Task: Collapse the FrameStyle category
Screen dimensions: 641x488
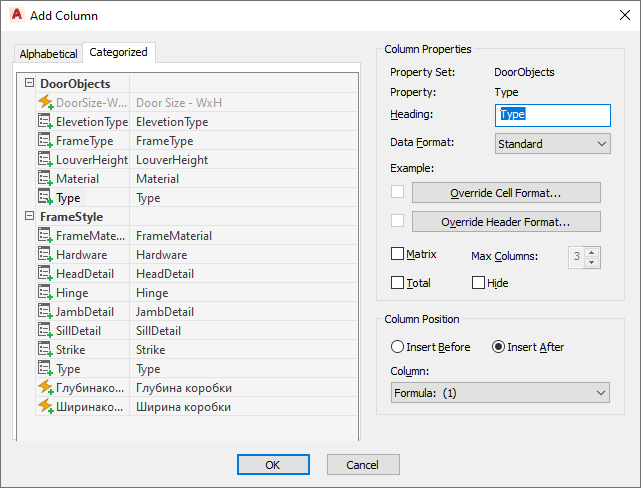Action: point(28,217)
